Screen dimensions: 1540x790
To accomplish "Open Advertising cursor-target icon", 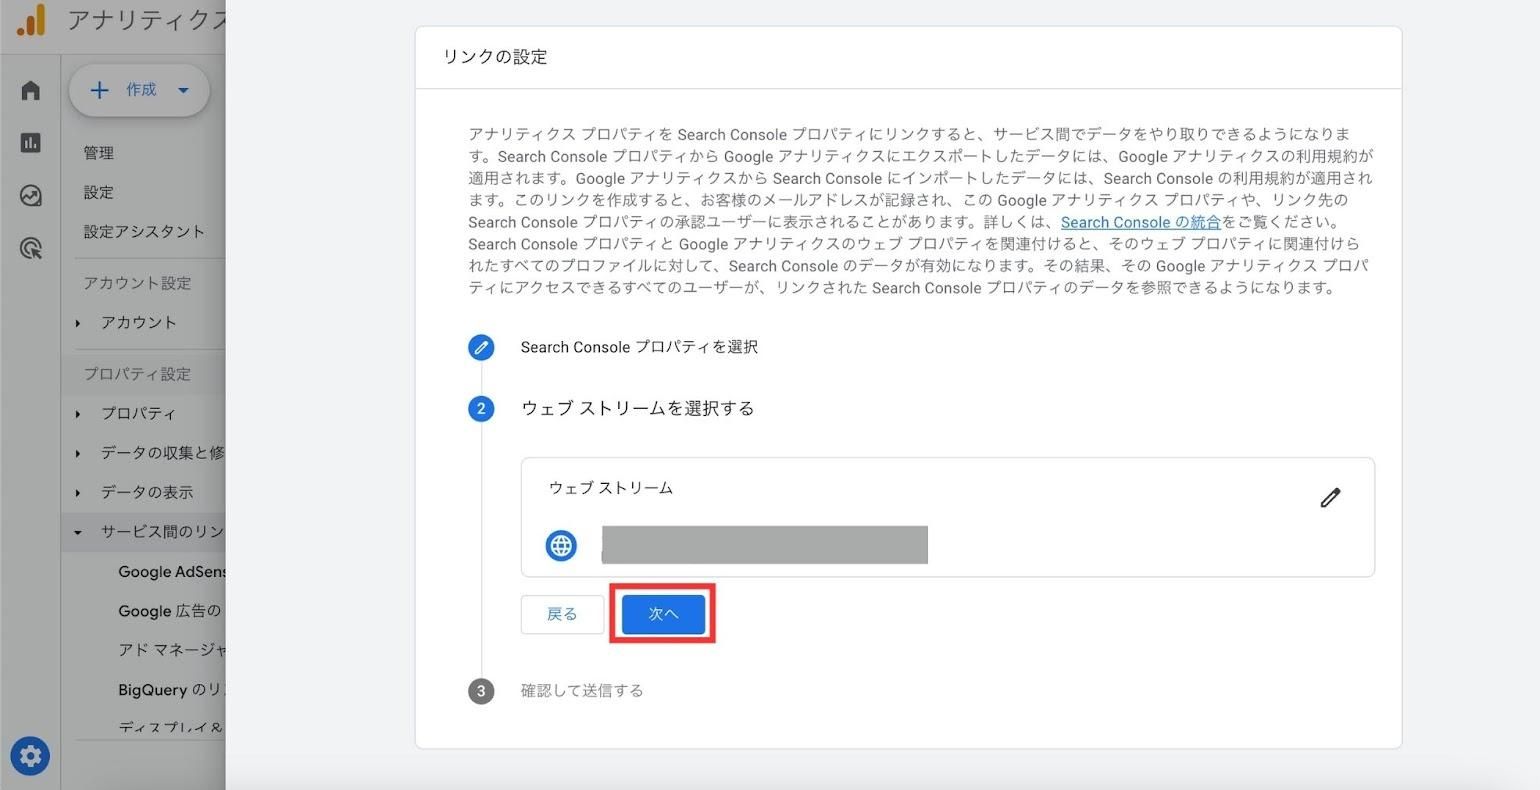I will [30, 248].
